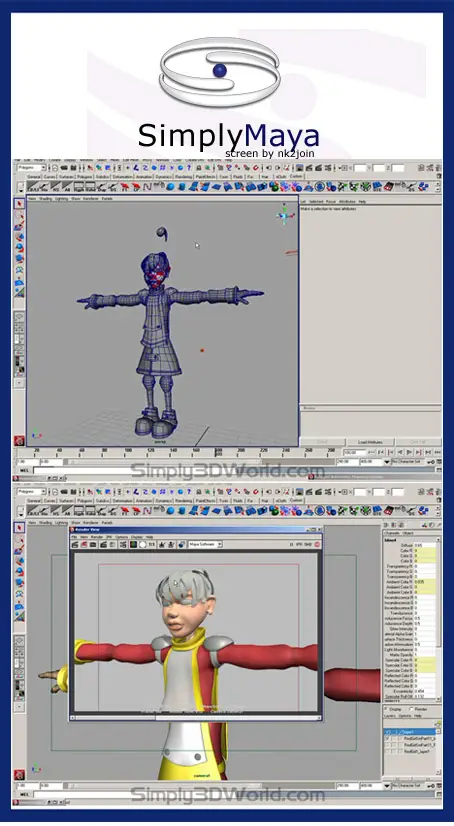454x826 pixels.
Task: Click the Render View horizontal scrollbar
Action: pyautogui.click(x=196, y=717)
